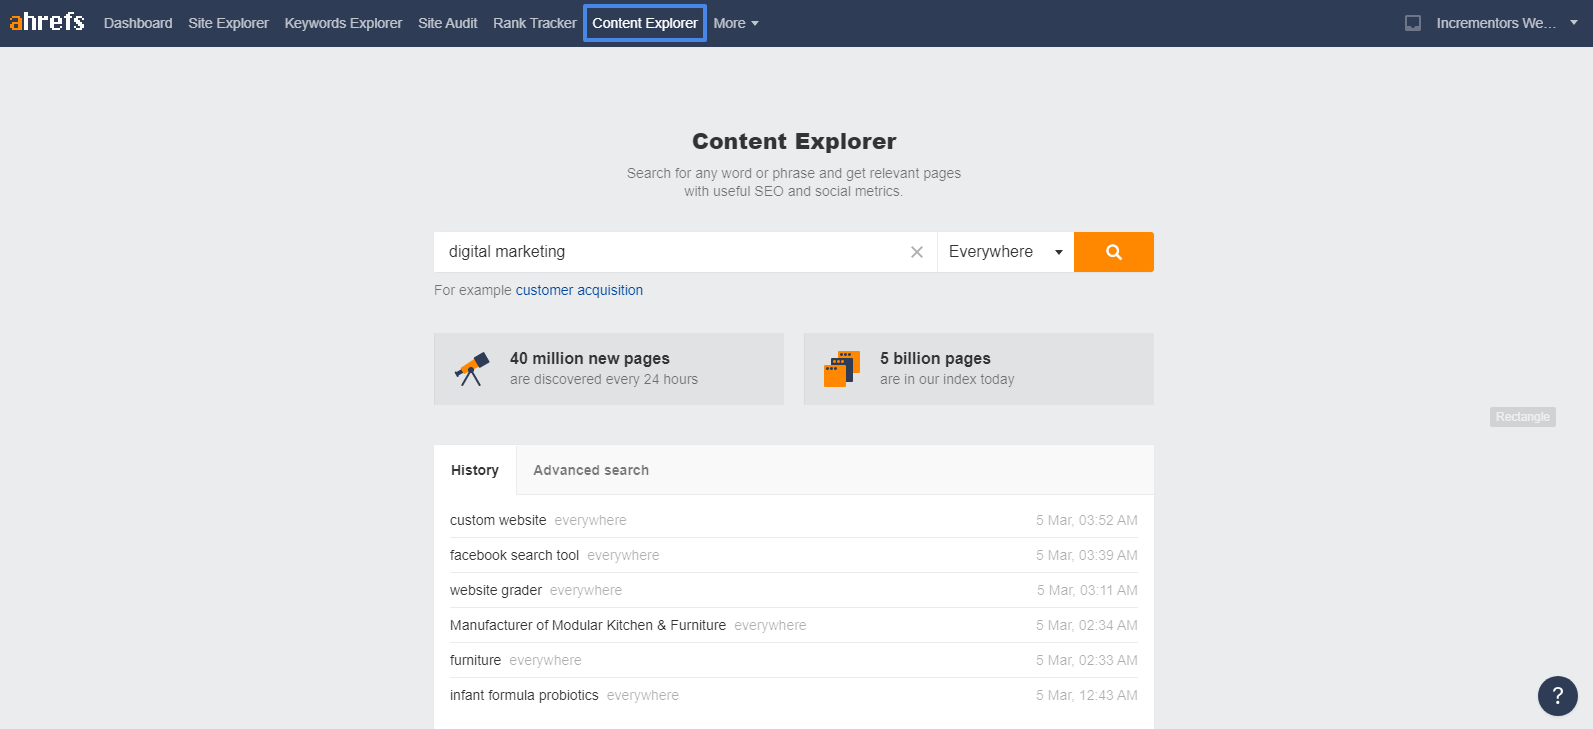This screenshot has height=729, width=1593.
Task: Click the 5 billion pages heading
Action: (x=935, y=358)
